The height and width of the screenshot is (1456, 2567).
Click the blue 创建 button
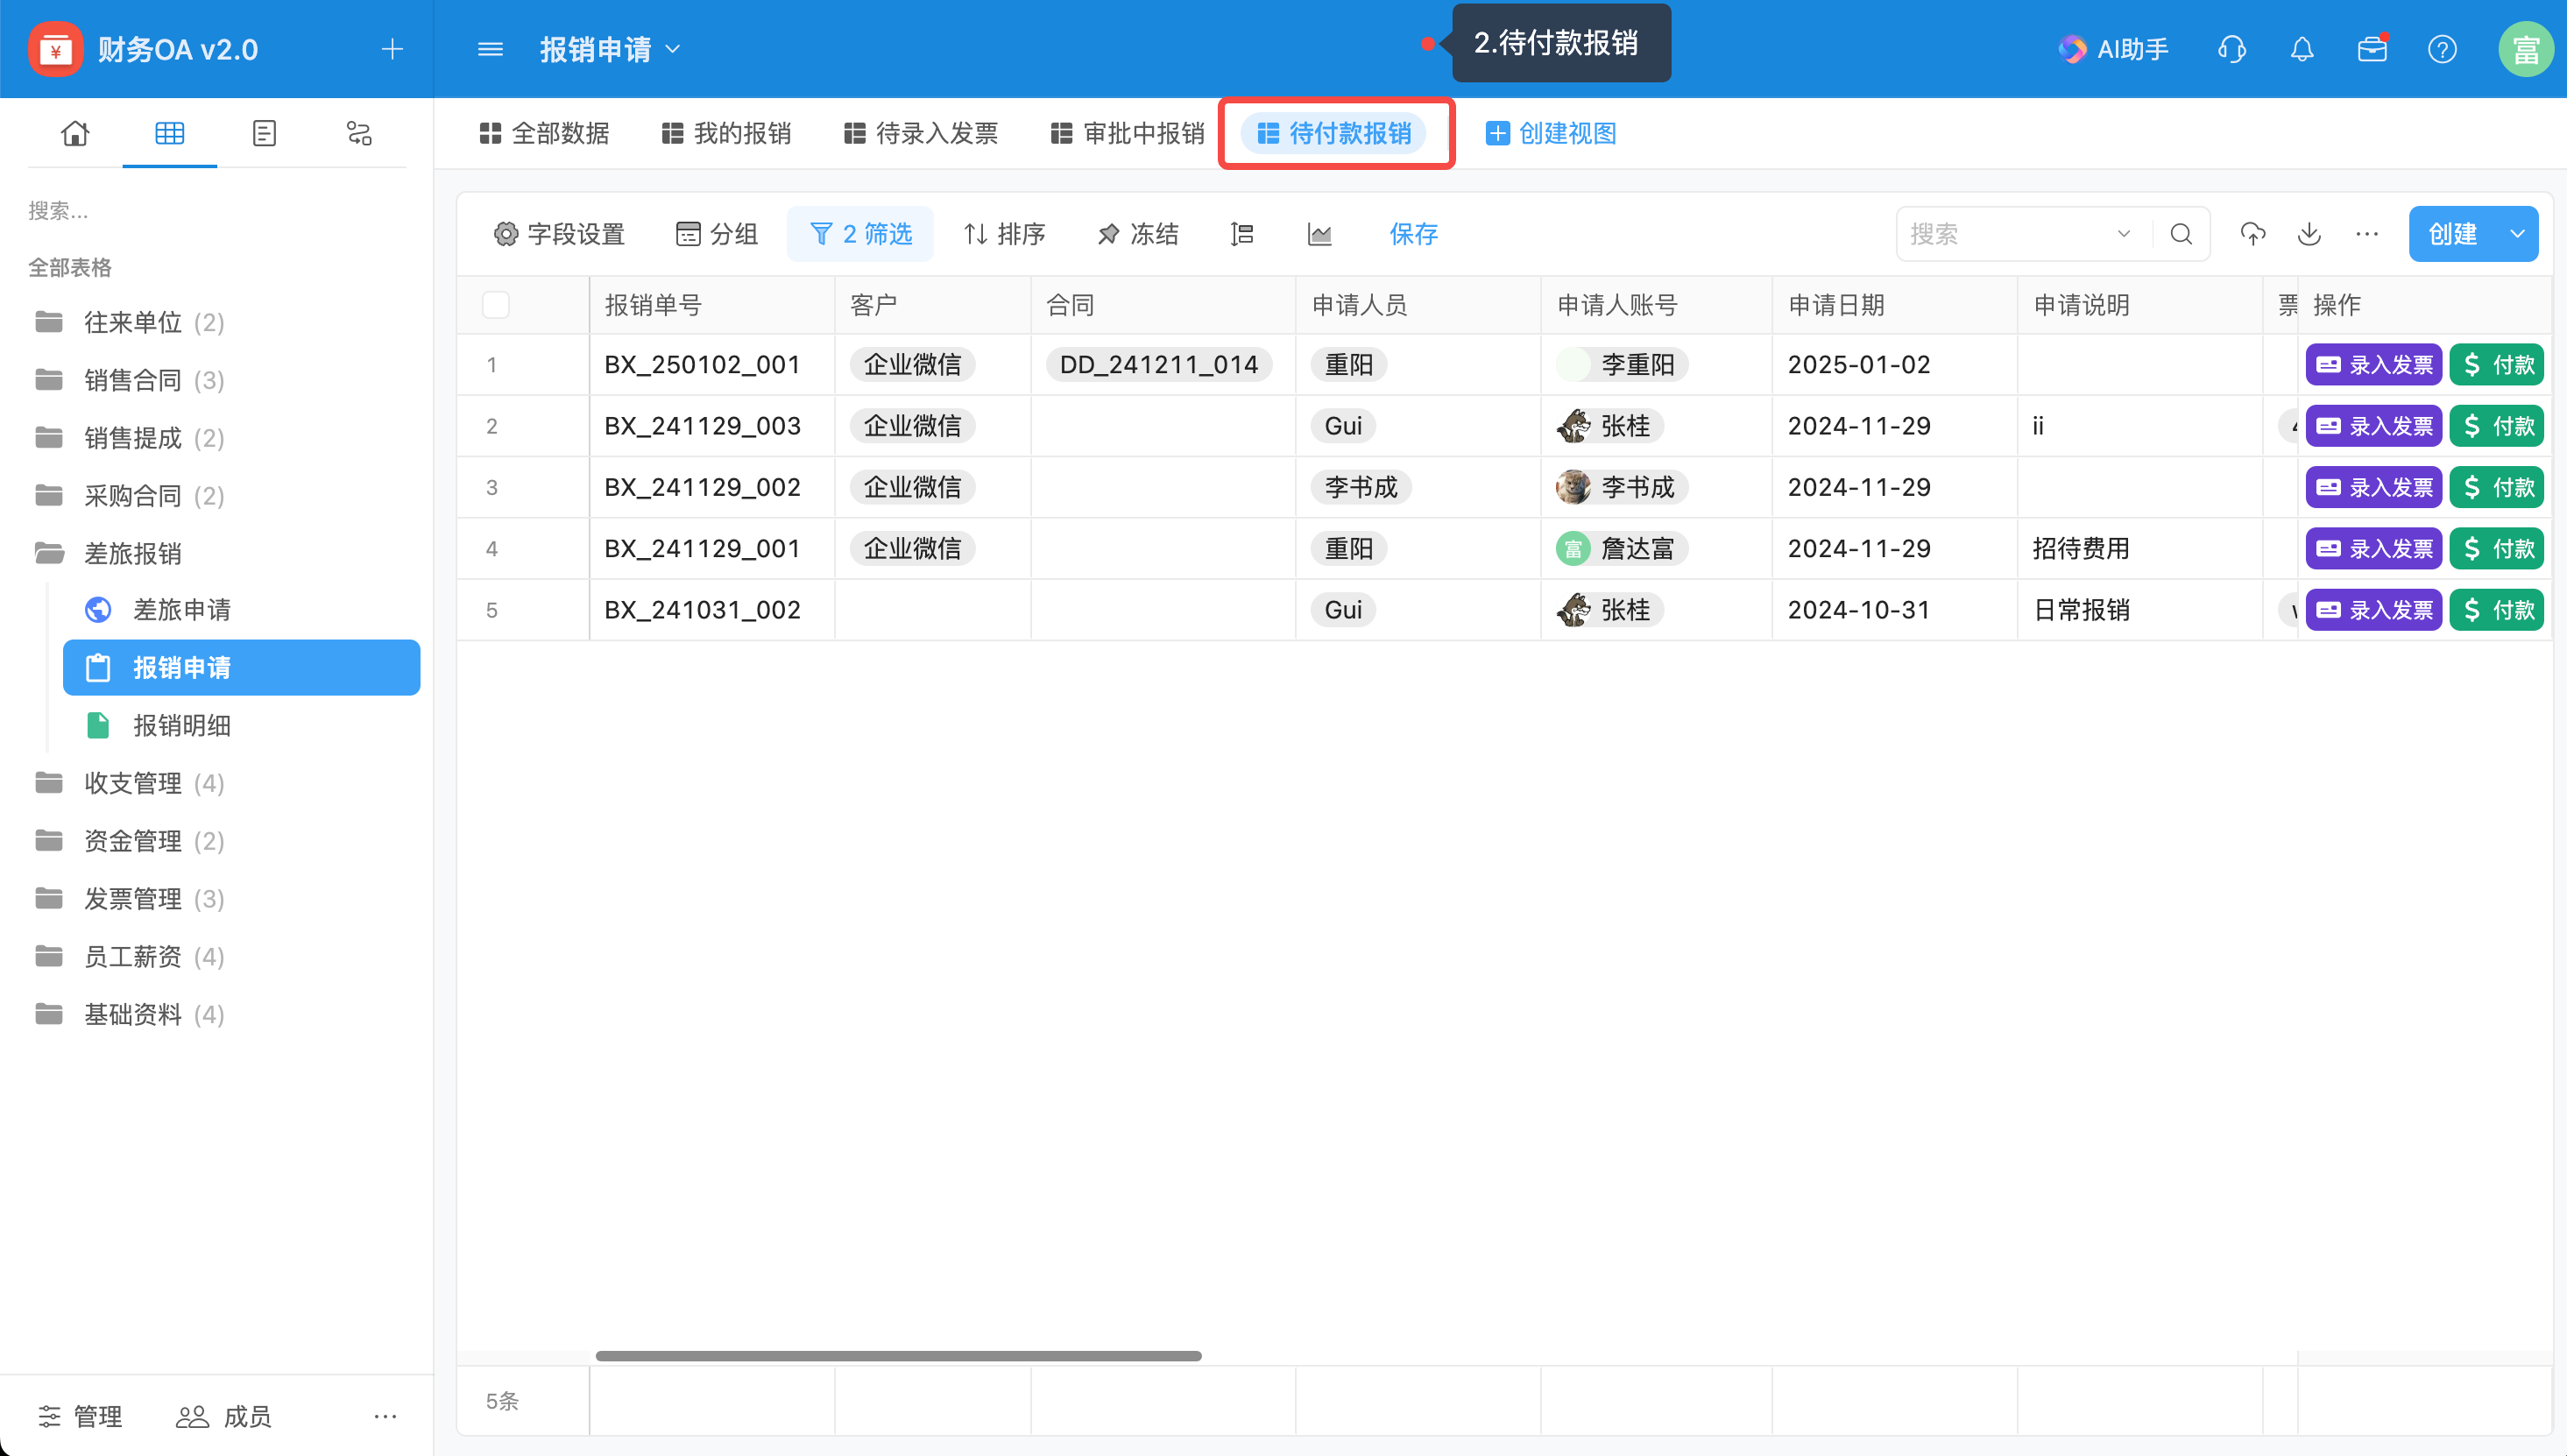pos(2453,234)
